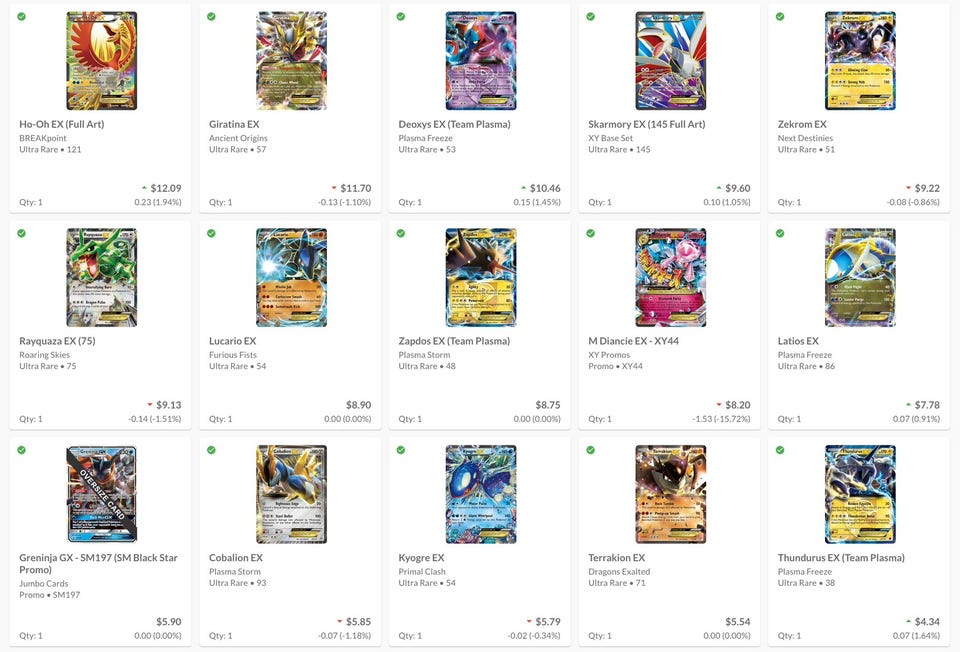Open the Deoxys EX card image
The height and width of the screenshot is (652, 960).
(x=481, y=61)
